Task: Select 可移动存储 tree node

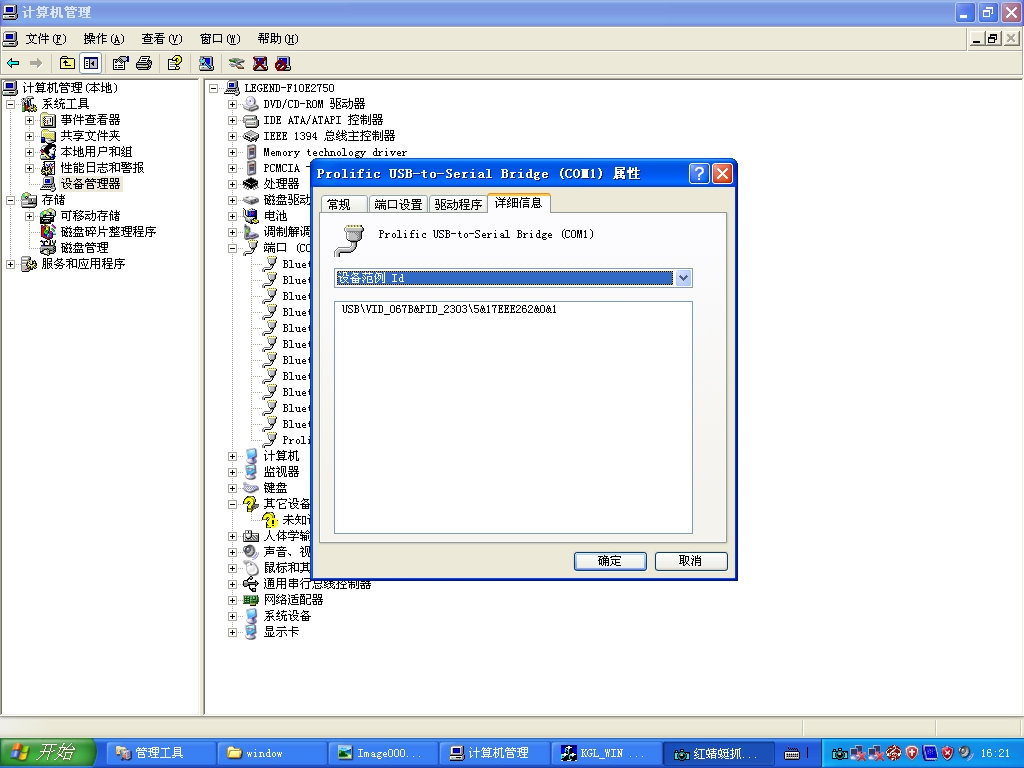Action: pyautogui.click(x=90, y=216)
